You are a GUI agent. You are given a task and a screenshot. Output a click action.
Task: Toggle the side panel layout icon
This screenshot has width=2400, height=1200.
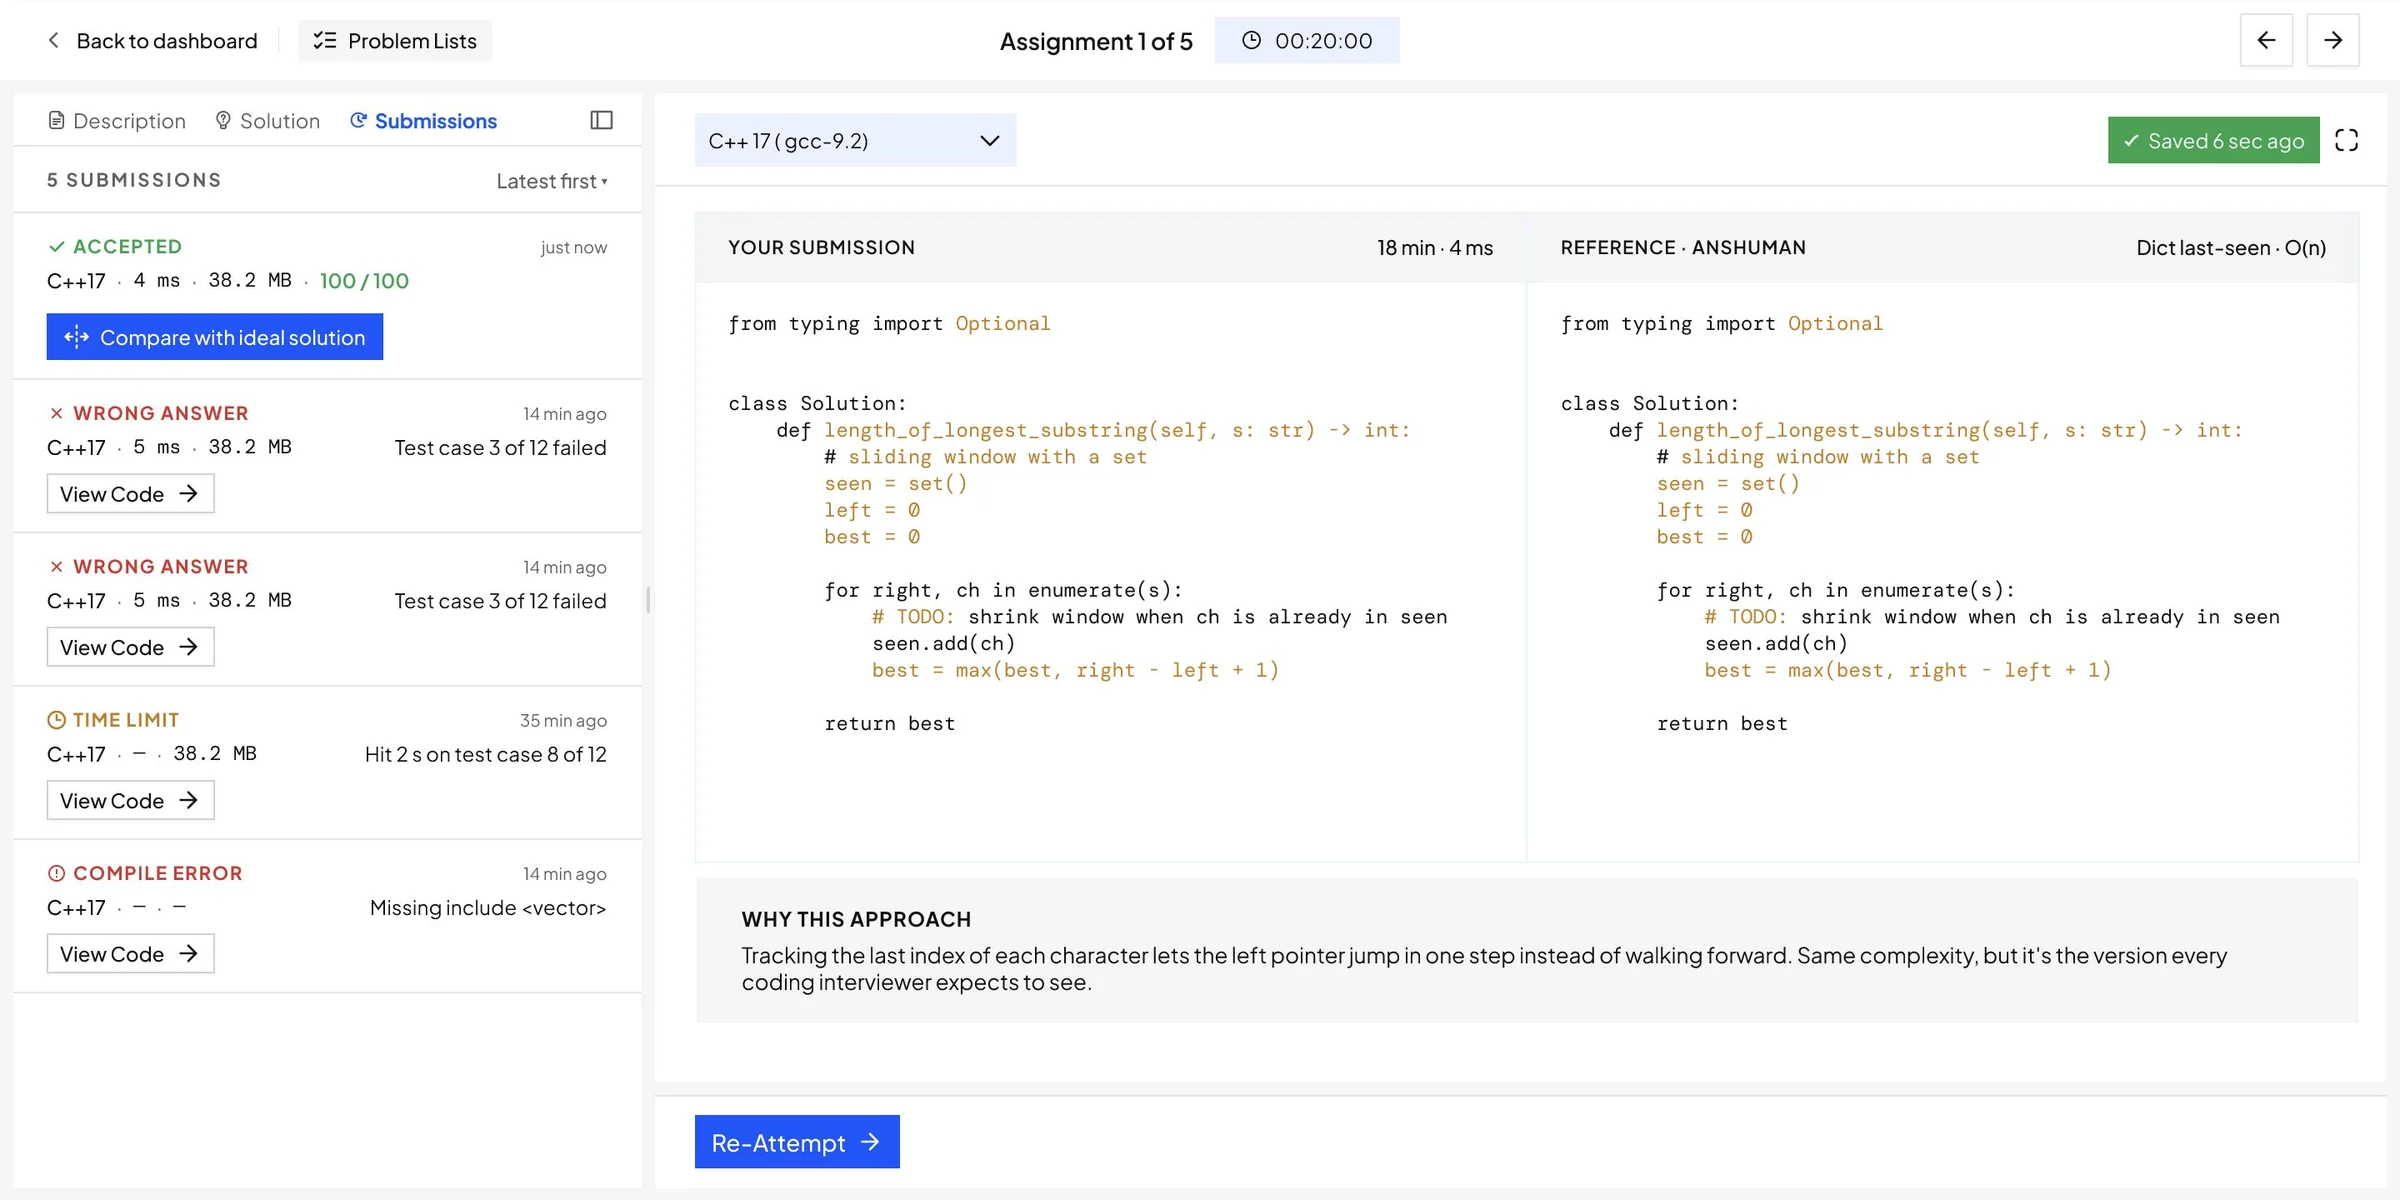[x=601, y=120]
